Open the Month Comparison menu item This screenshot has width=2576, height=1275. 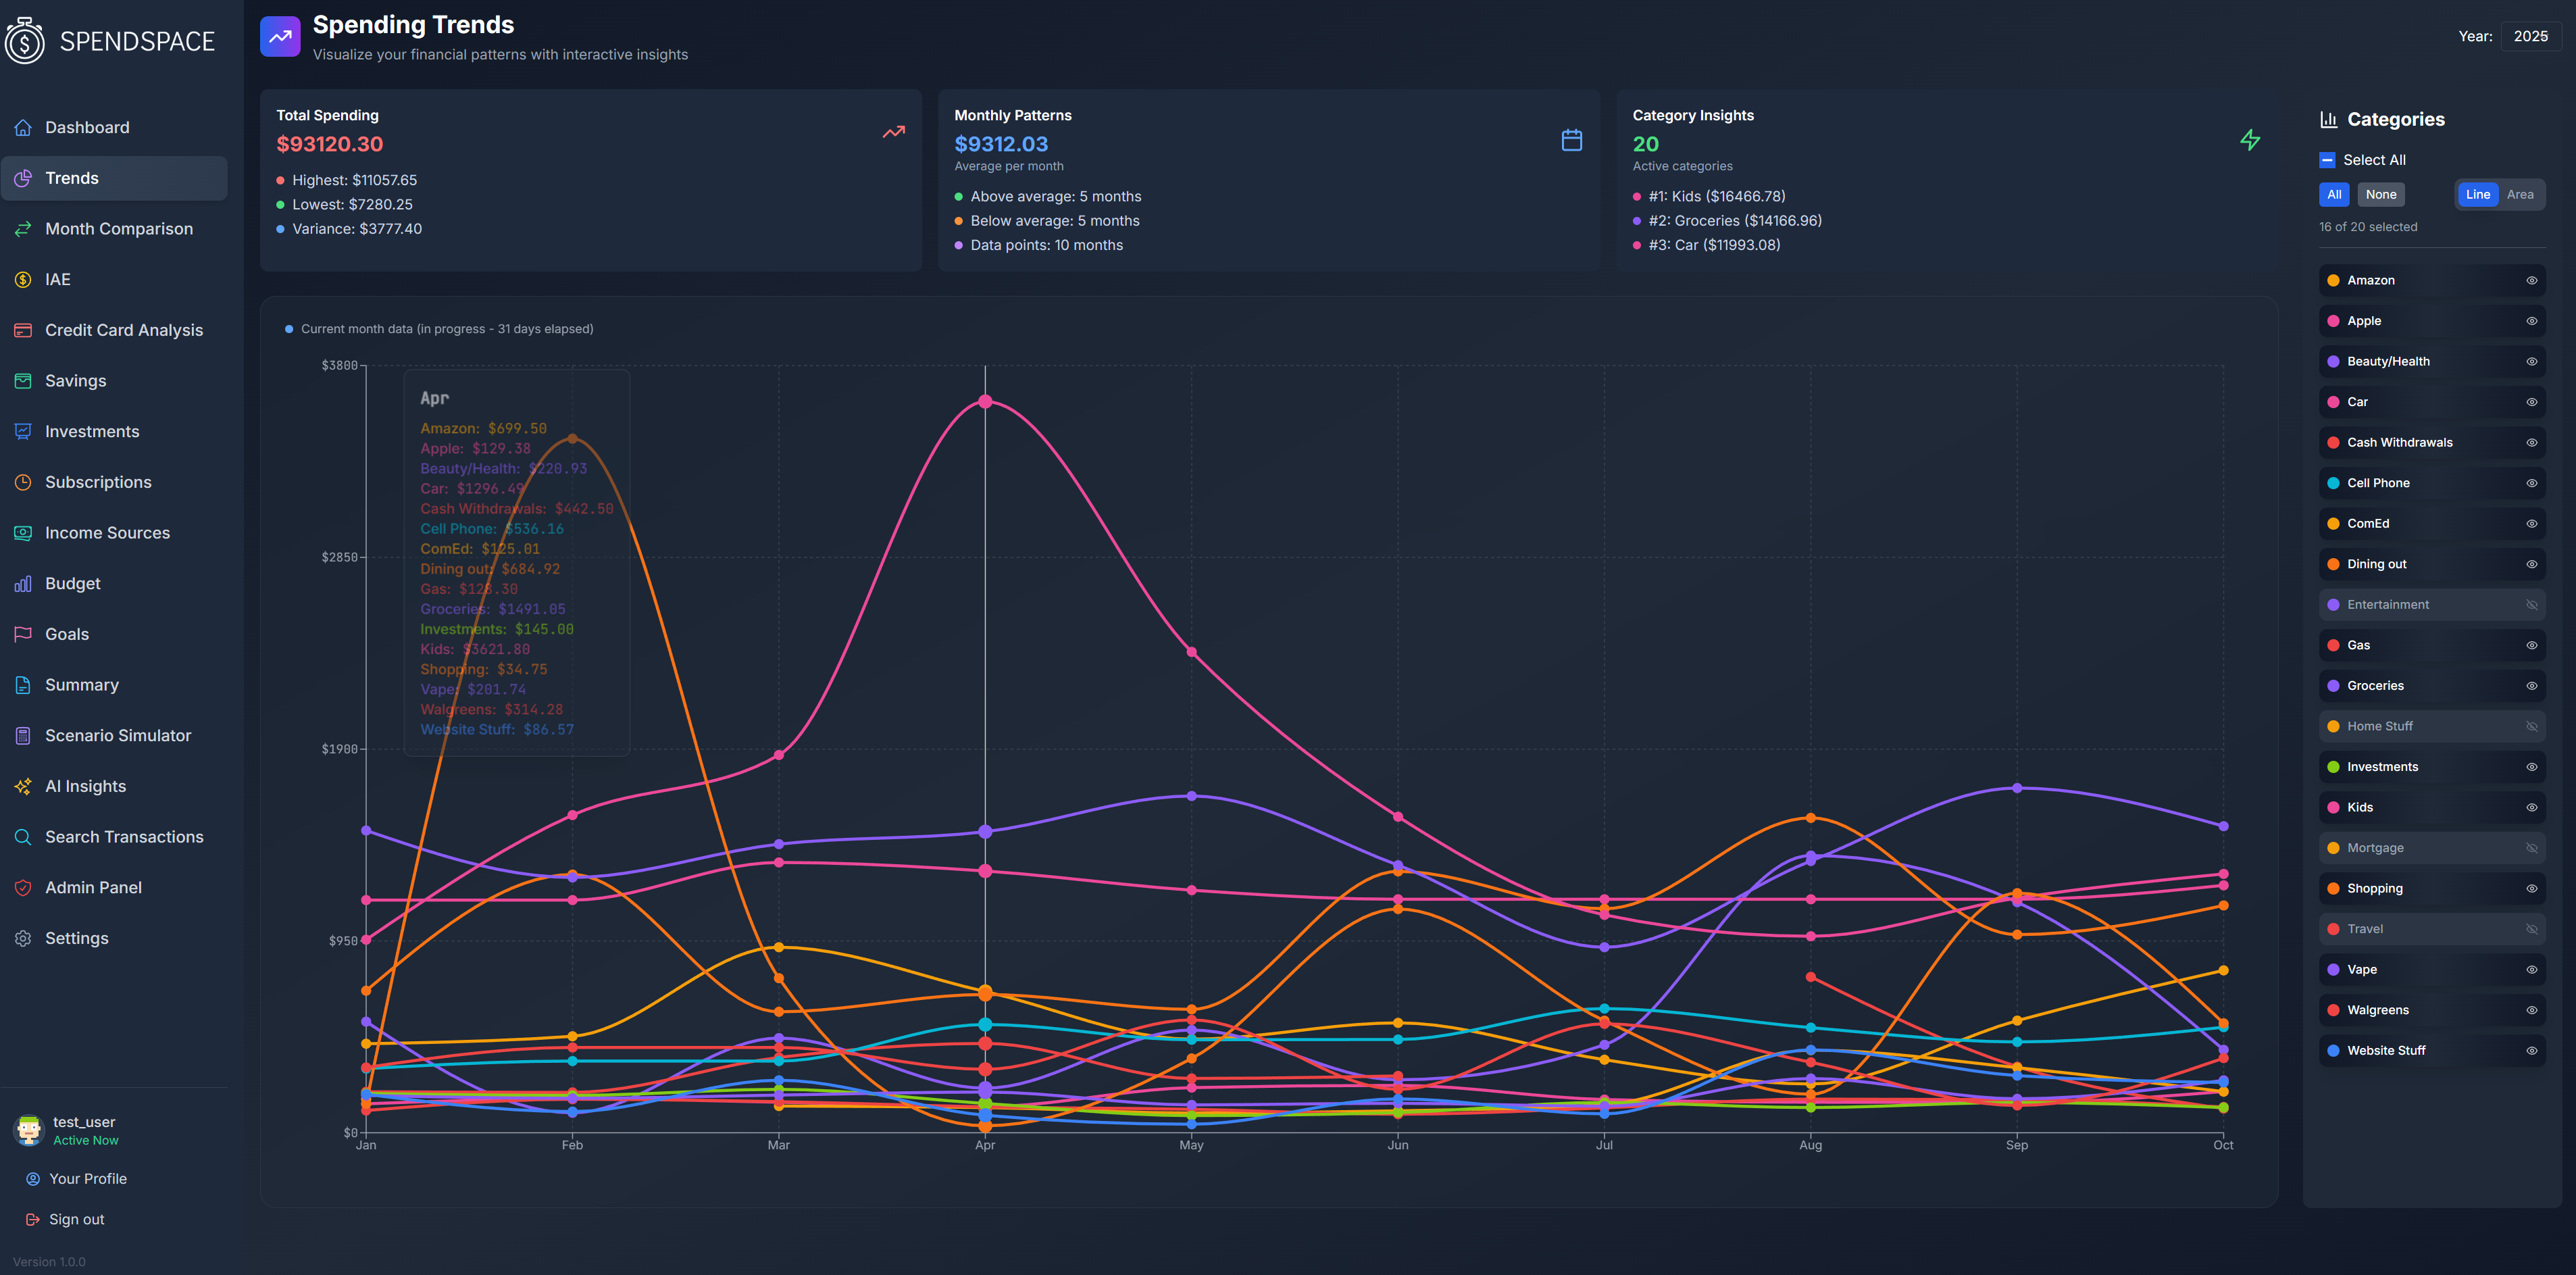pyautogui.click(x=118, y=229)
